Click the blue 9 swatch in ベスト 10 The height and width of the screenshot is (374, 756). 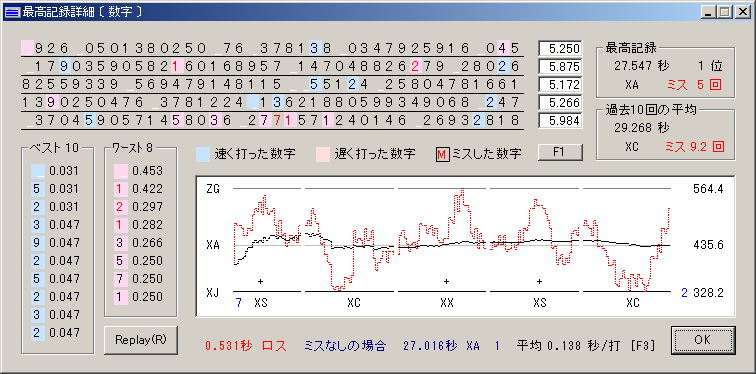click(x=38, y=242)
